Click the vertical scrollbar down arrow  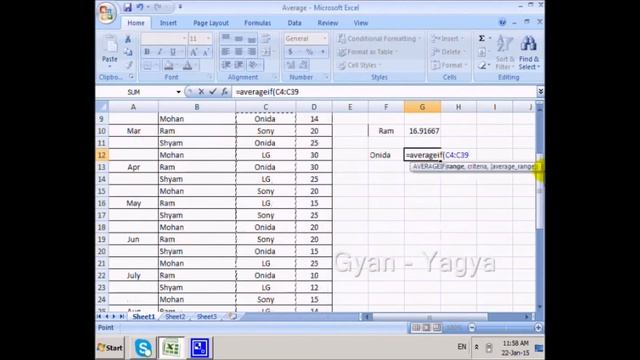pyautogui.click(x=540, y=307)
